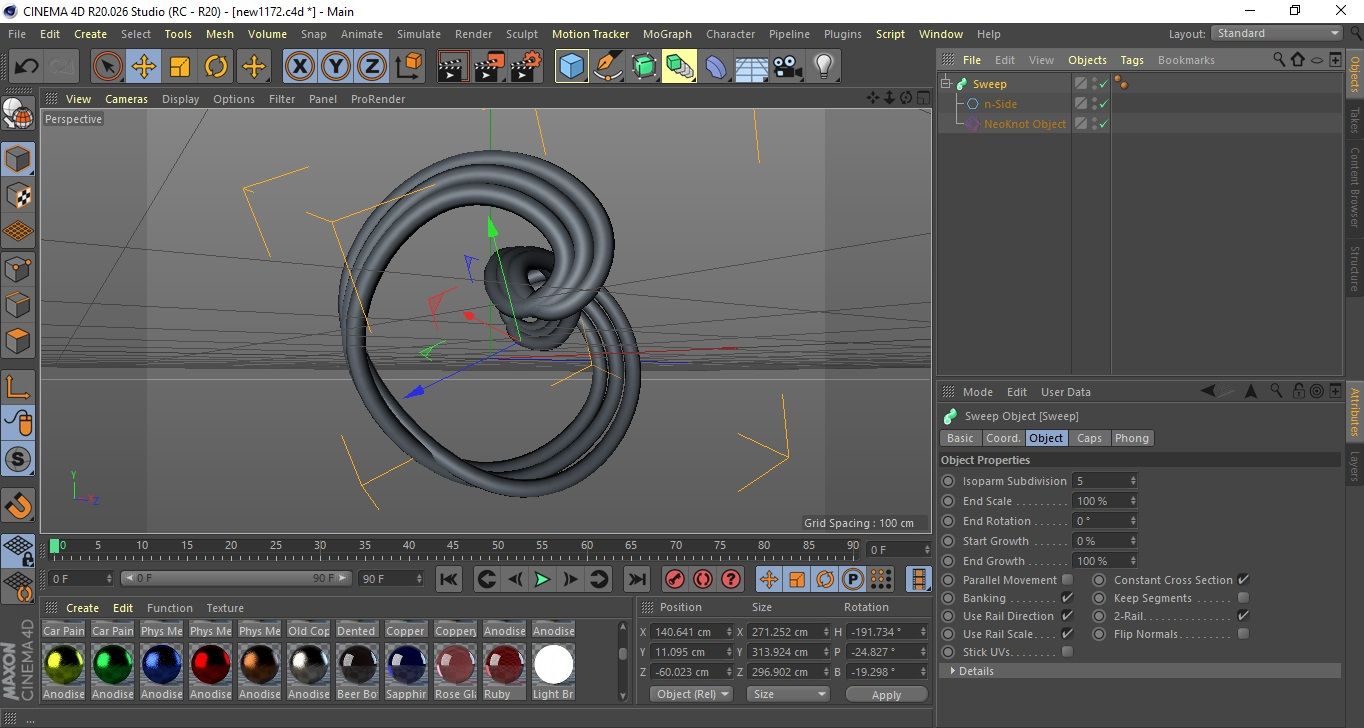Toggle X axis lock
The image size is (1364, 728).
(299, 67)
